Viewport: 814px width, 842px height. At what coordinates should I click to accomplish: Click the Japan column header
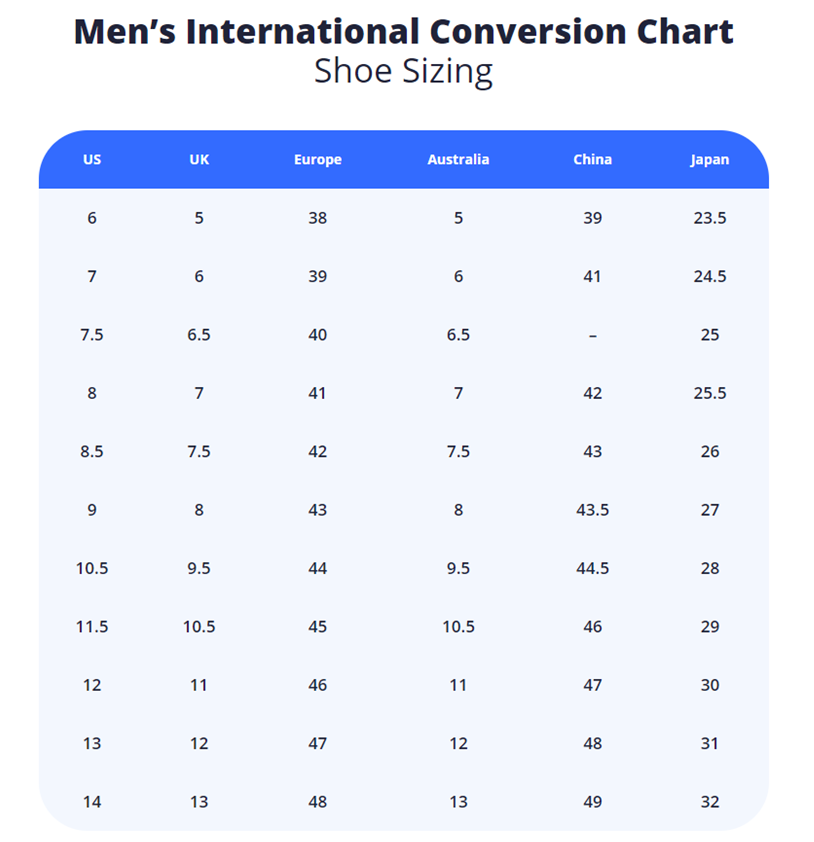(709, 159)
